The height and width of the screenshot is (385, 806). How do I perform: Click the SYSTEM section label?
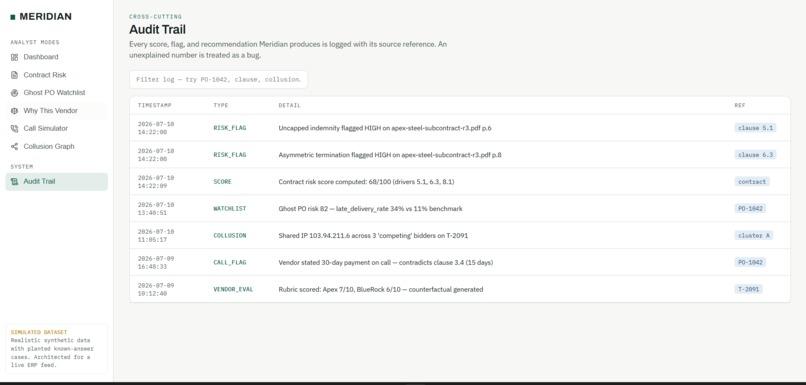(22, 167)
